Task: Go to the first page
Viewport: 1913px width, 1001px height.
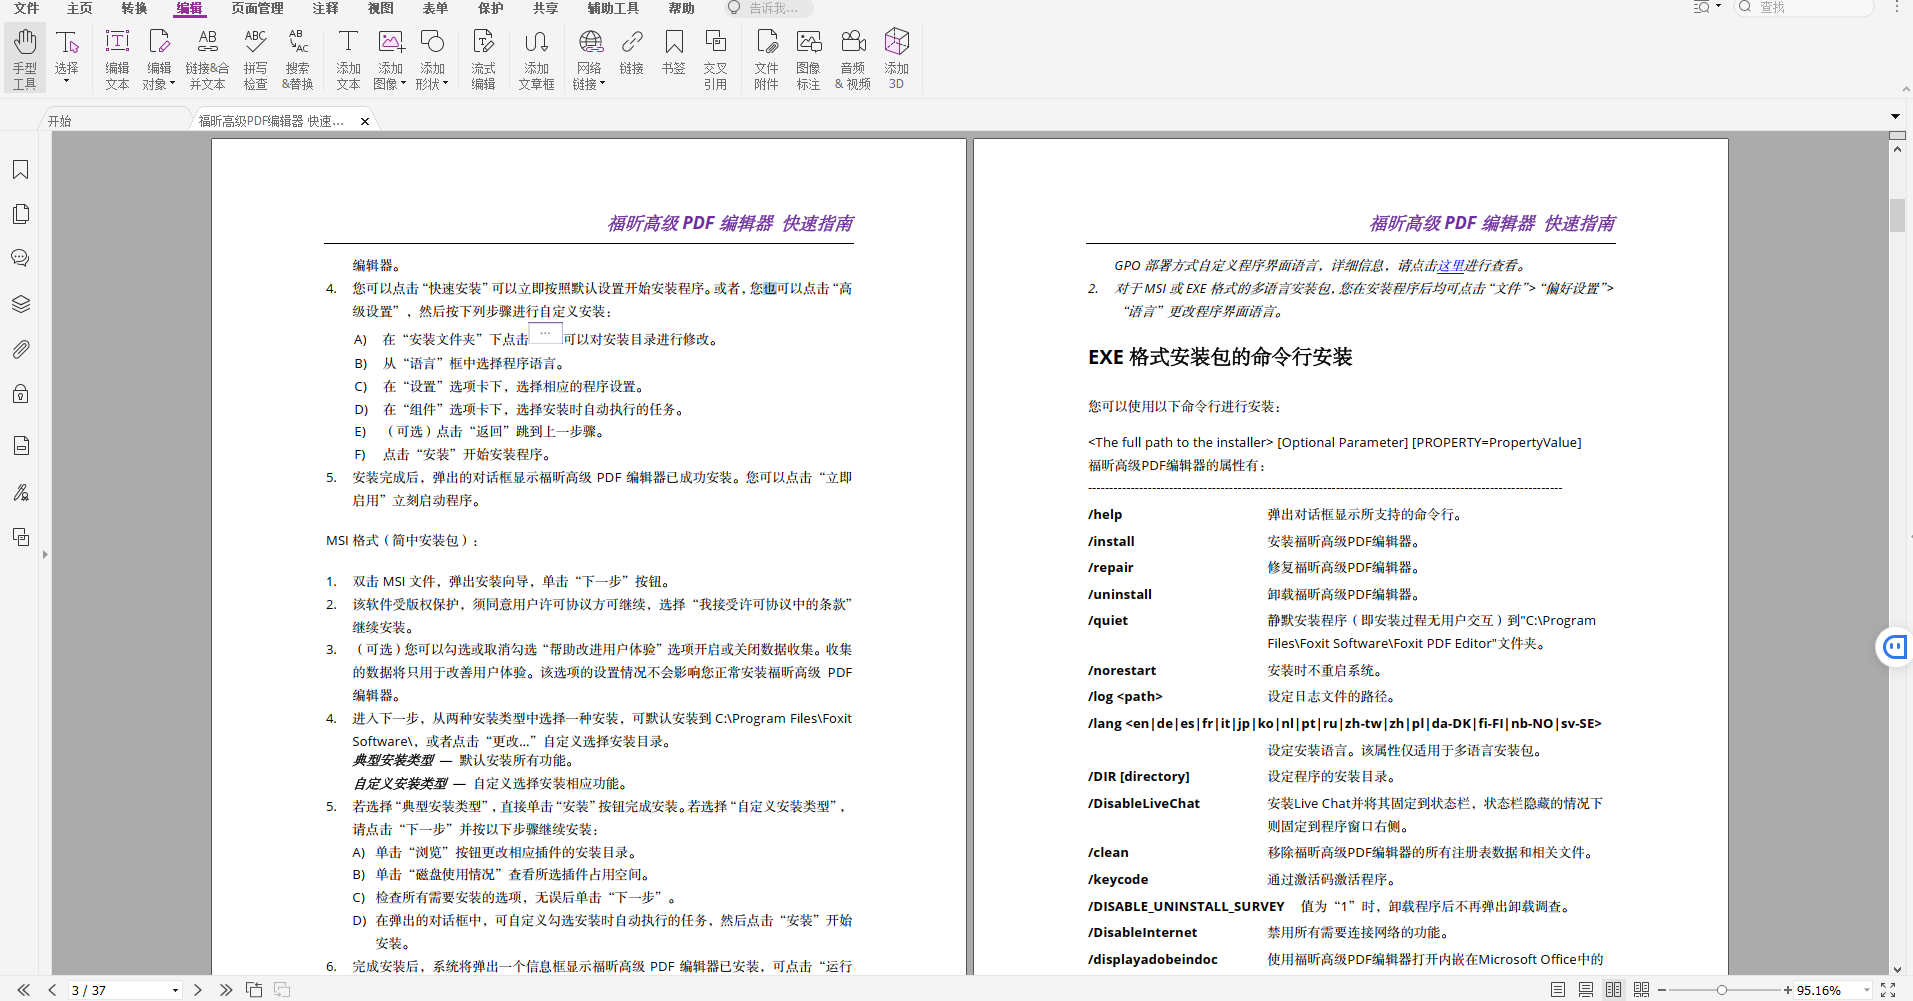Action: click(x=24, y=990)
